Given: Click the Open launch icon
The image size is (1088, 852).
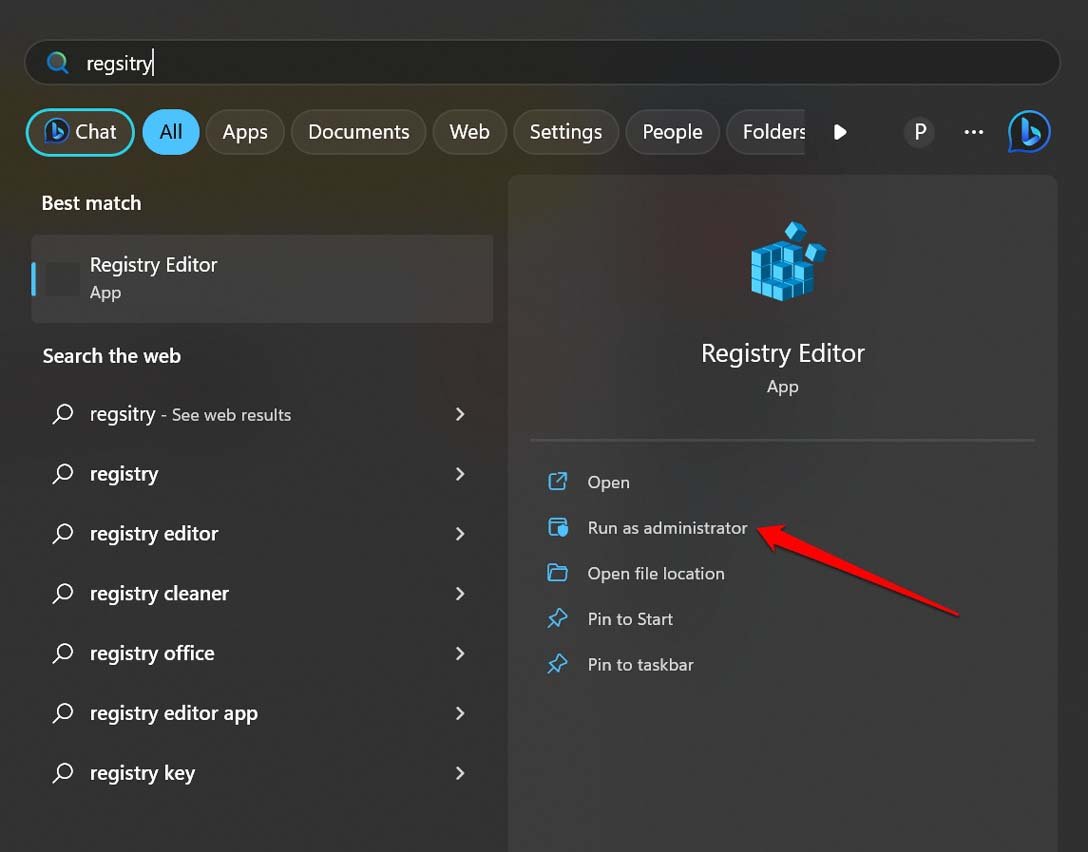Looking at the screenshot, I should coord(558,482).
